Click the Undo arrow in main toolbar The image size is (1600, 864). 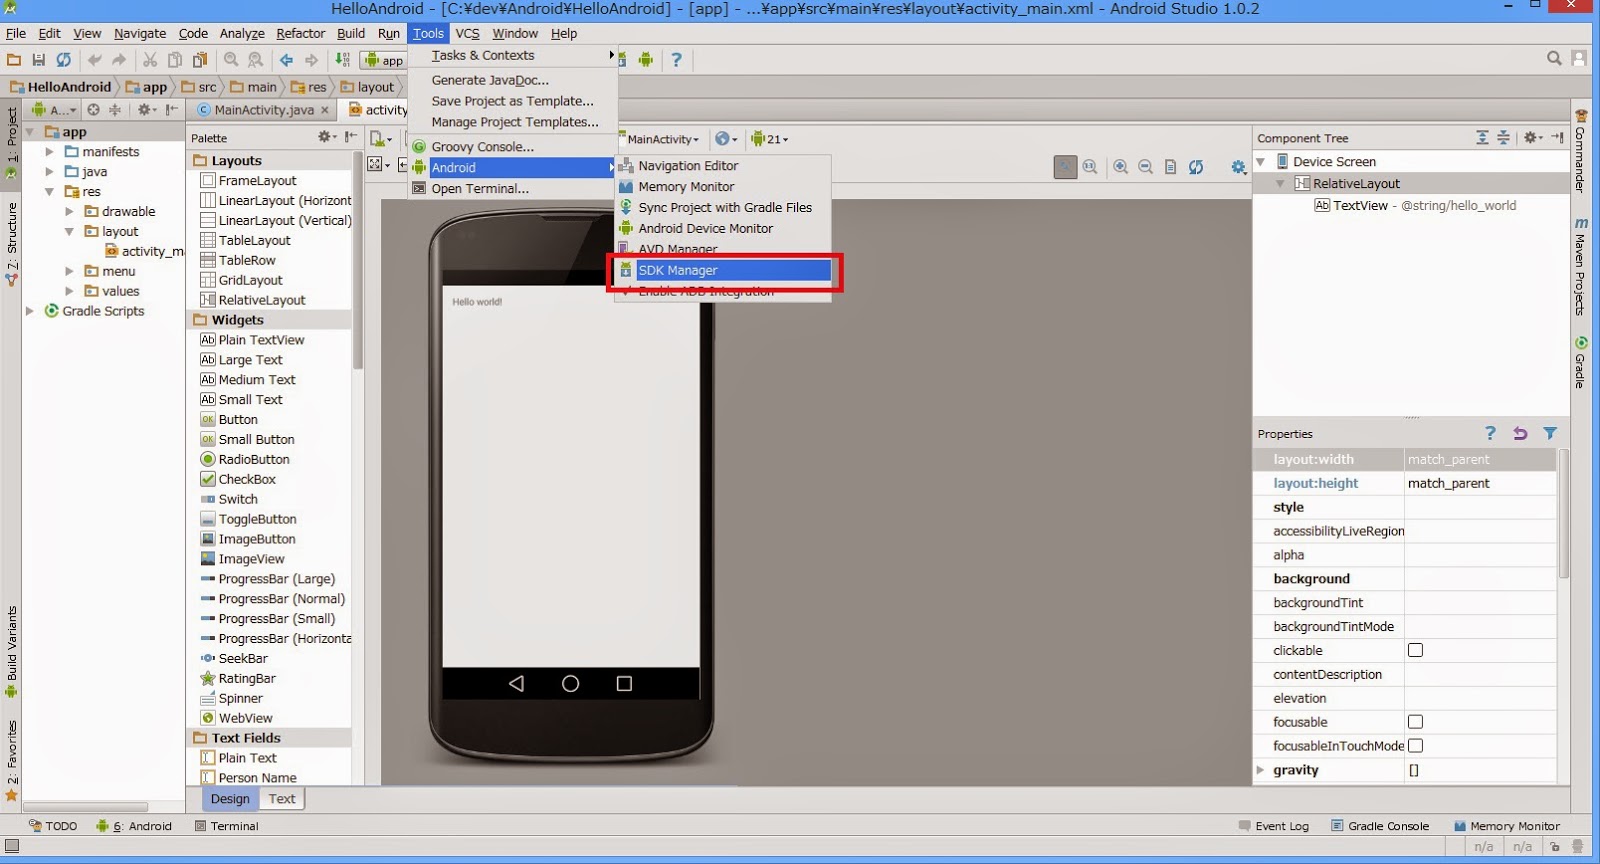[x=95, y=60]
